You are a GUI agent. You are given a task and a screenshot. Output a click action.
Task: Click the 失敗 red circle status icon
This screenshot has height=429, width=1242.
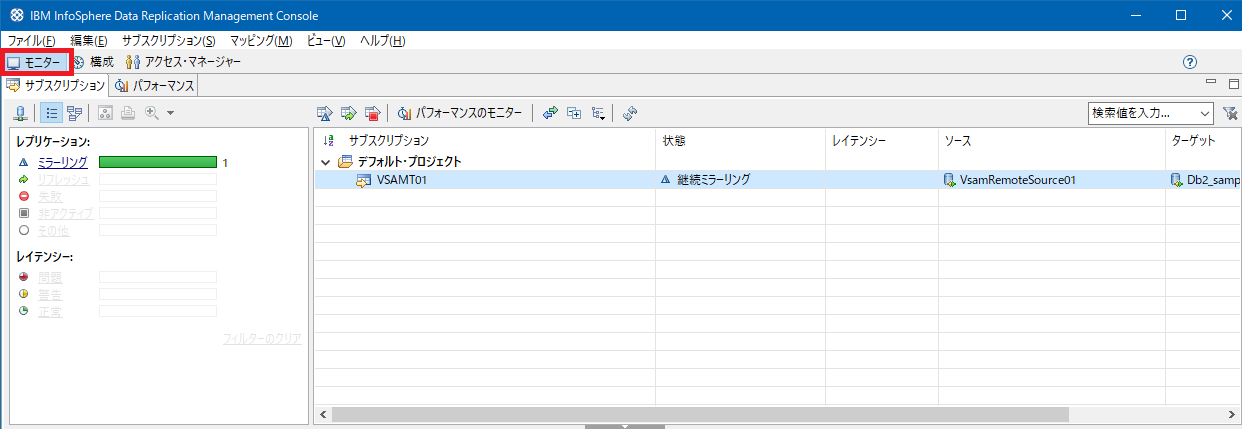click(23, 196)
